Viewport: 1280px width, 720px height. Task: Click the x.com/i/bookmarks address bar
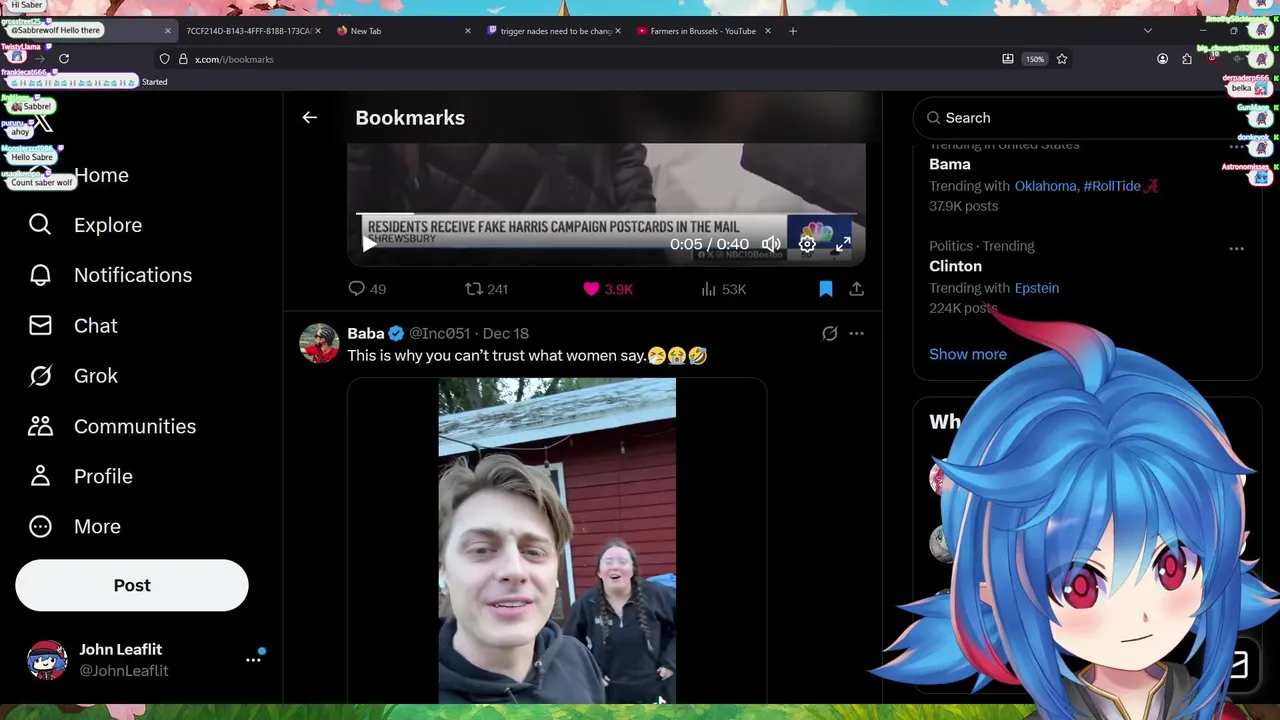click(590, 59)
